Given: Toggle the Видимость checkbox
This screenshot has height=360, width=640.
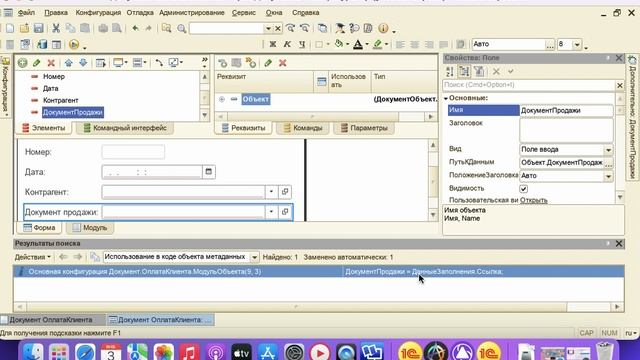Looking at the screenshot, I should pos(524,189).
